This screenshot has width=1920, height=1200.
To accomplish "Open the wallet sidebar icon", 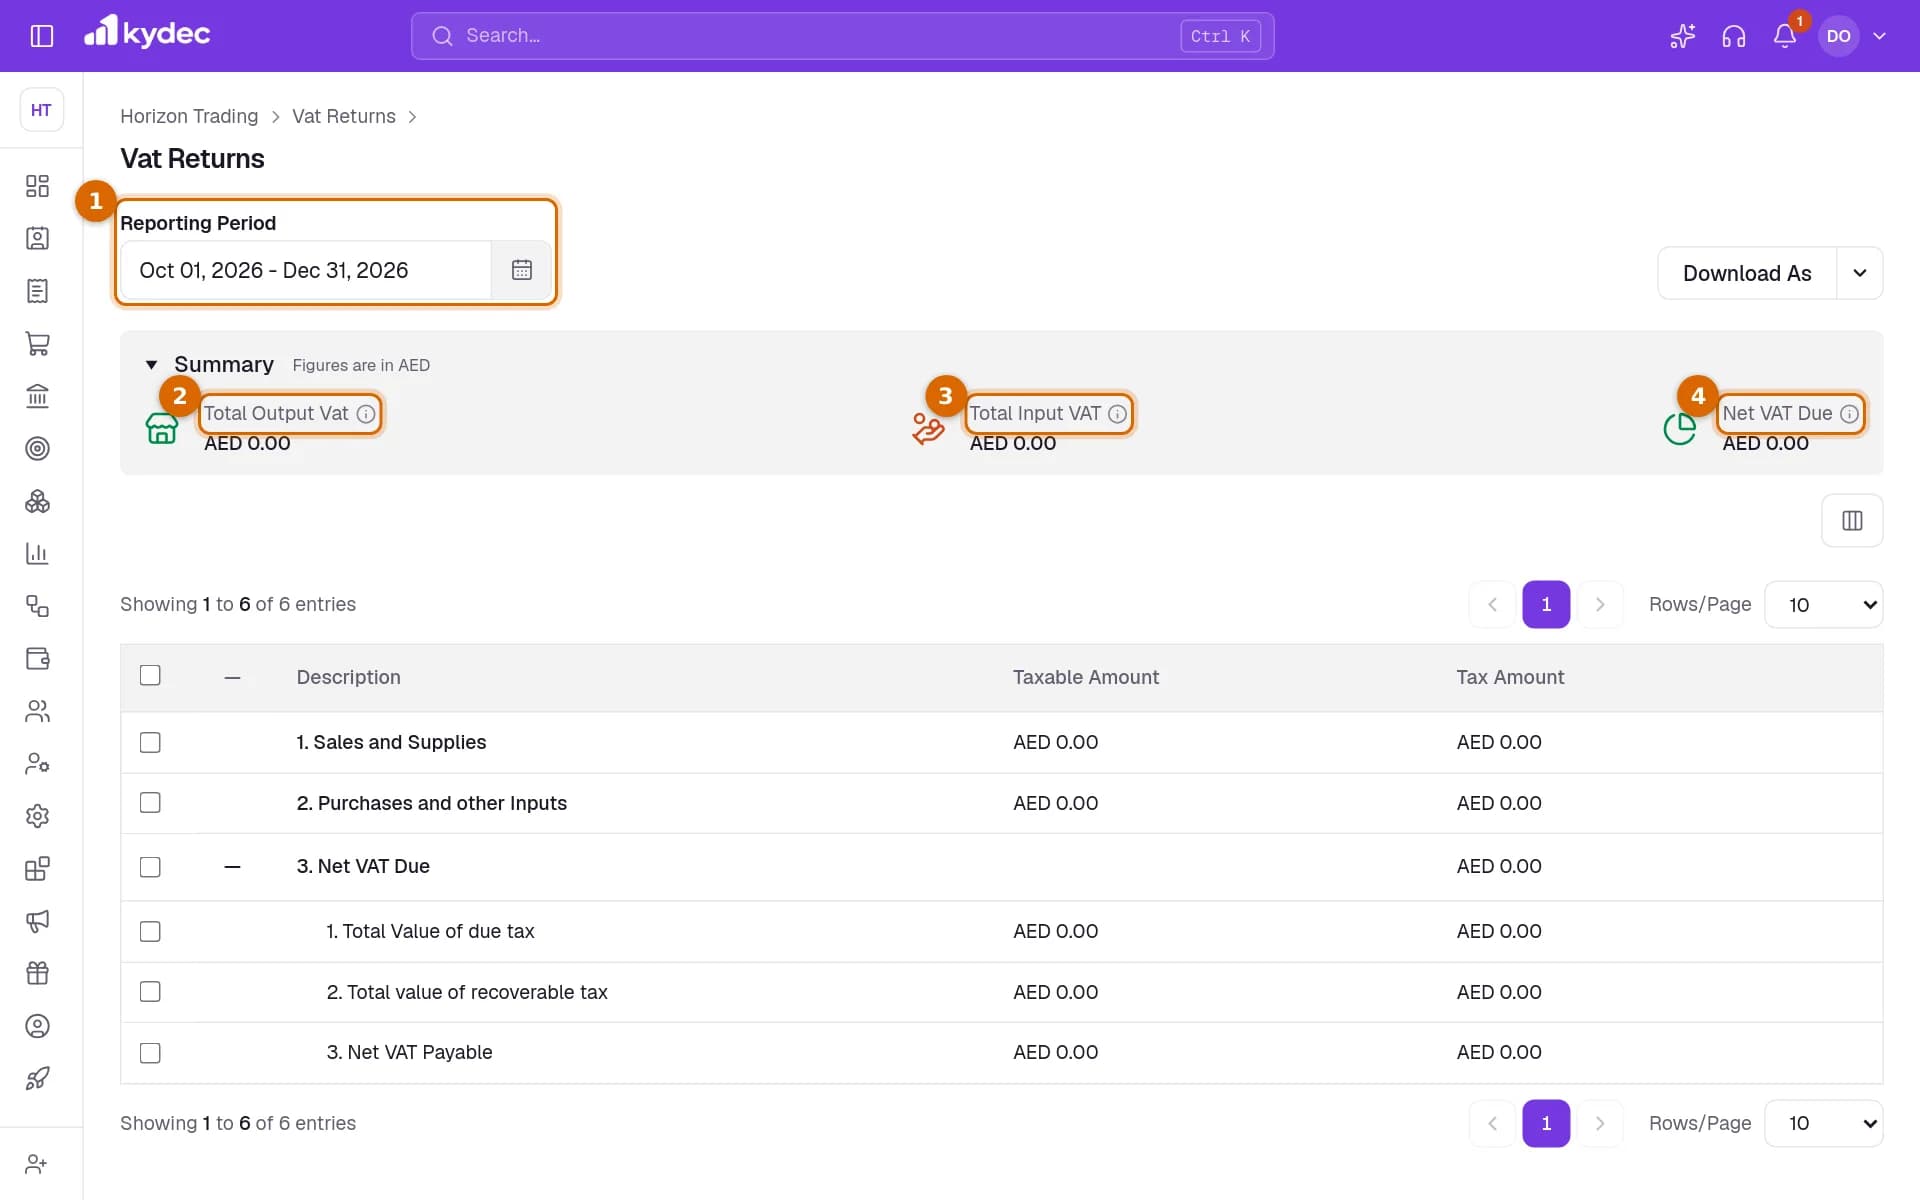I will (x=37, y=659).
